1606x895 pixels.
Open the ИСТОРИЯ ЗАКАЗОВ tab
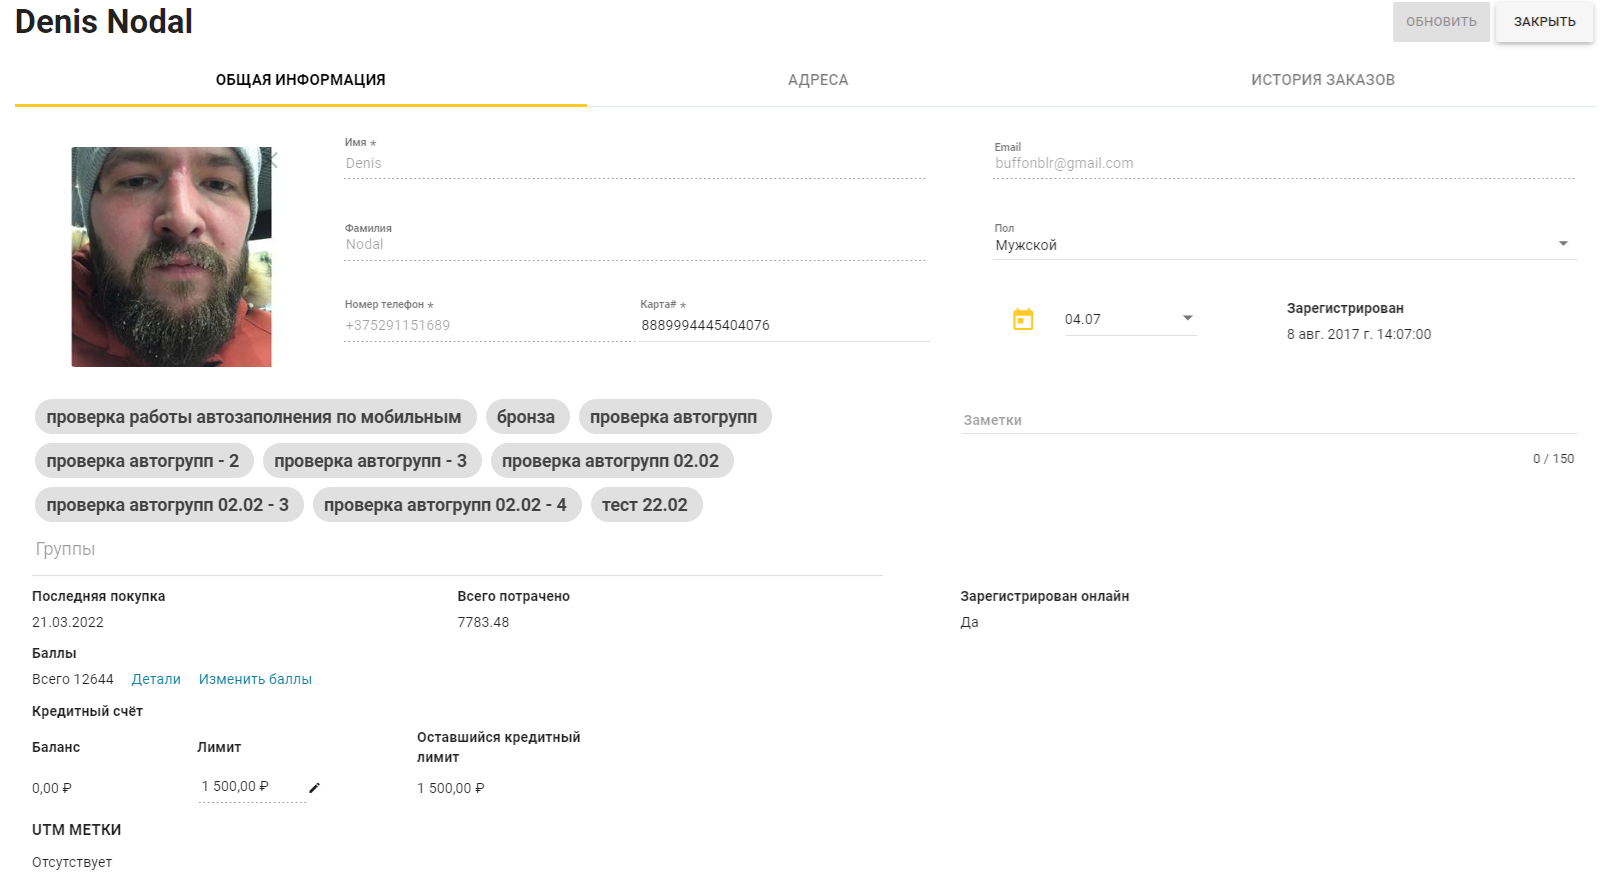(1323, 80)
